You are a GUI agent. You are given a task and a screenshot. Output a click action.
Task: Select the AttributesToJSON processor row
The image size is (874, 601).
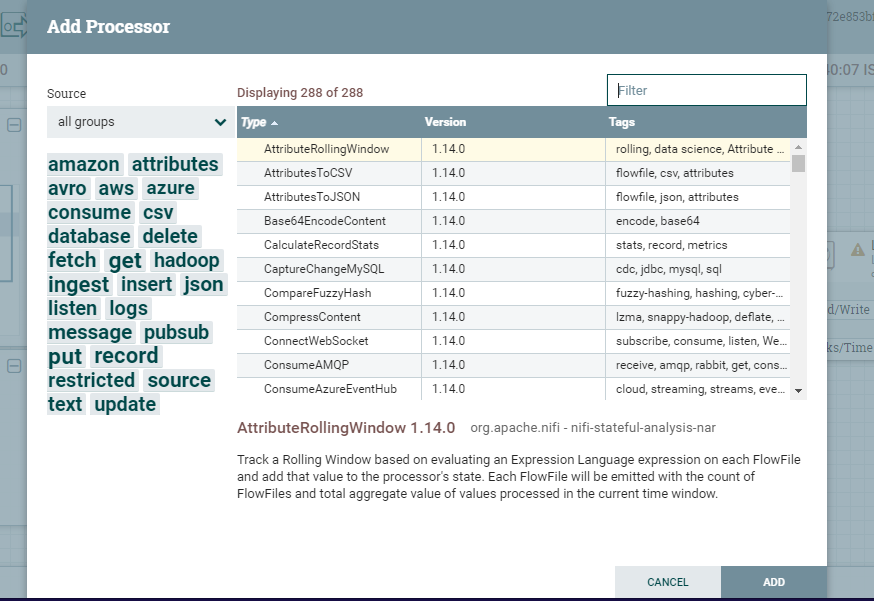(513, 197)
